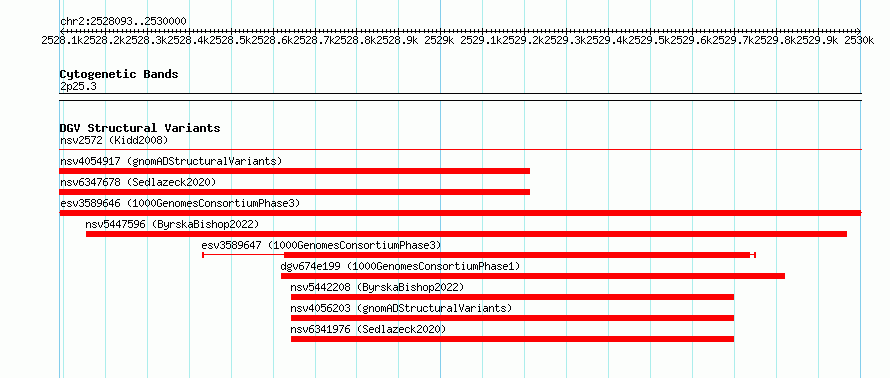Click the thick red bar of esv3589647
This screenshot has width=890, height=378.
tap(517, 255)
